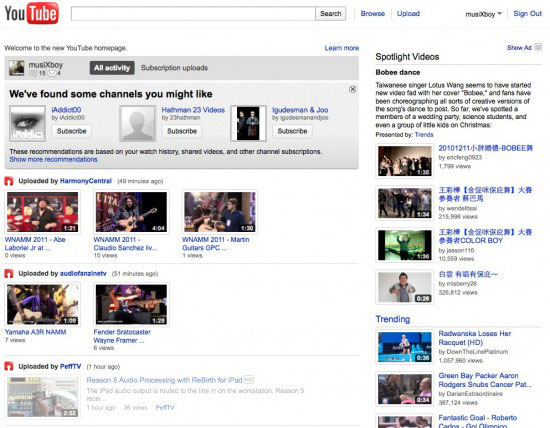The width and height of the screenshot is (550, 428).
Task: Open musiXboy's avatar in activity bar
Action: (16, 68)
